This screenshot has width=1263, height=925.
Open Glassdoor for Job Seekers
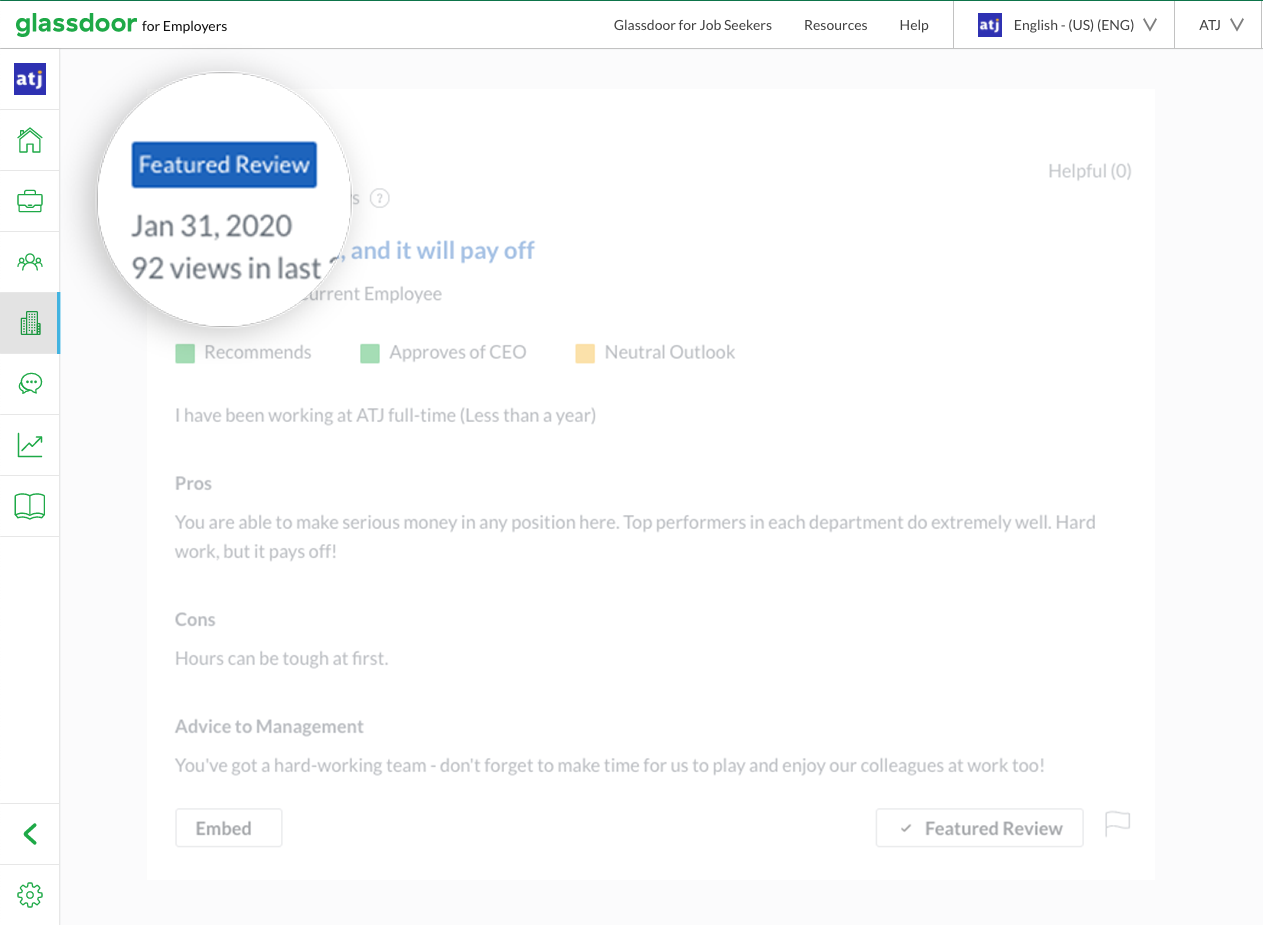point(693,25)
